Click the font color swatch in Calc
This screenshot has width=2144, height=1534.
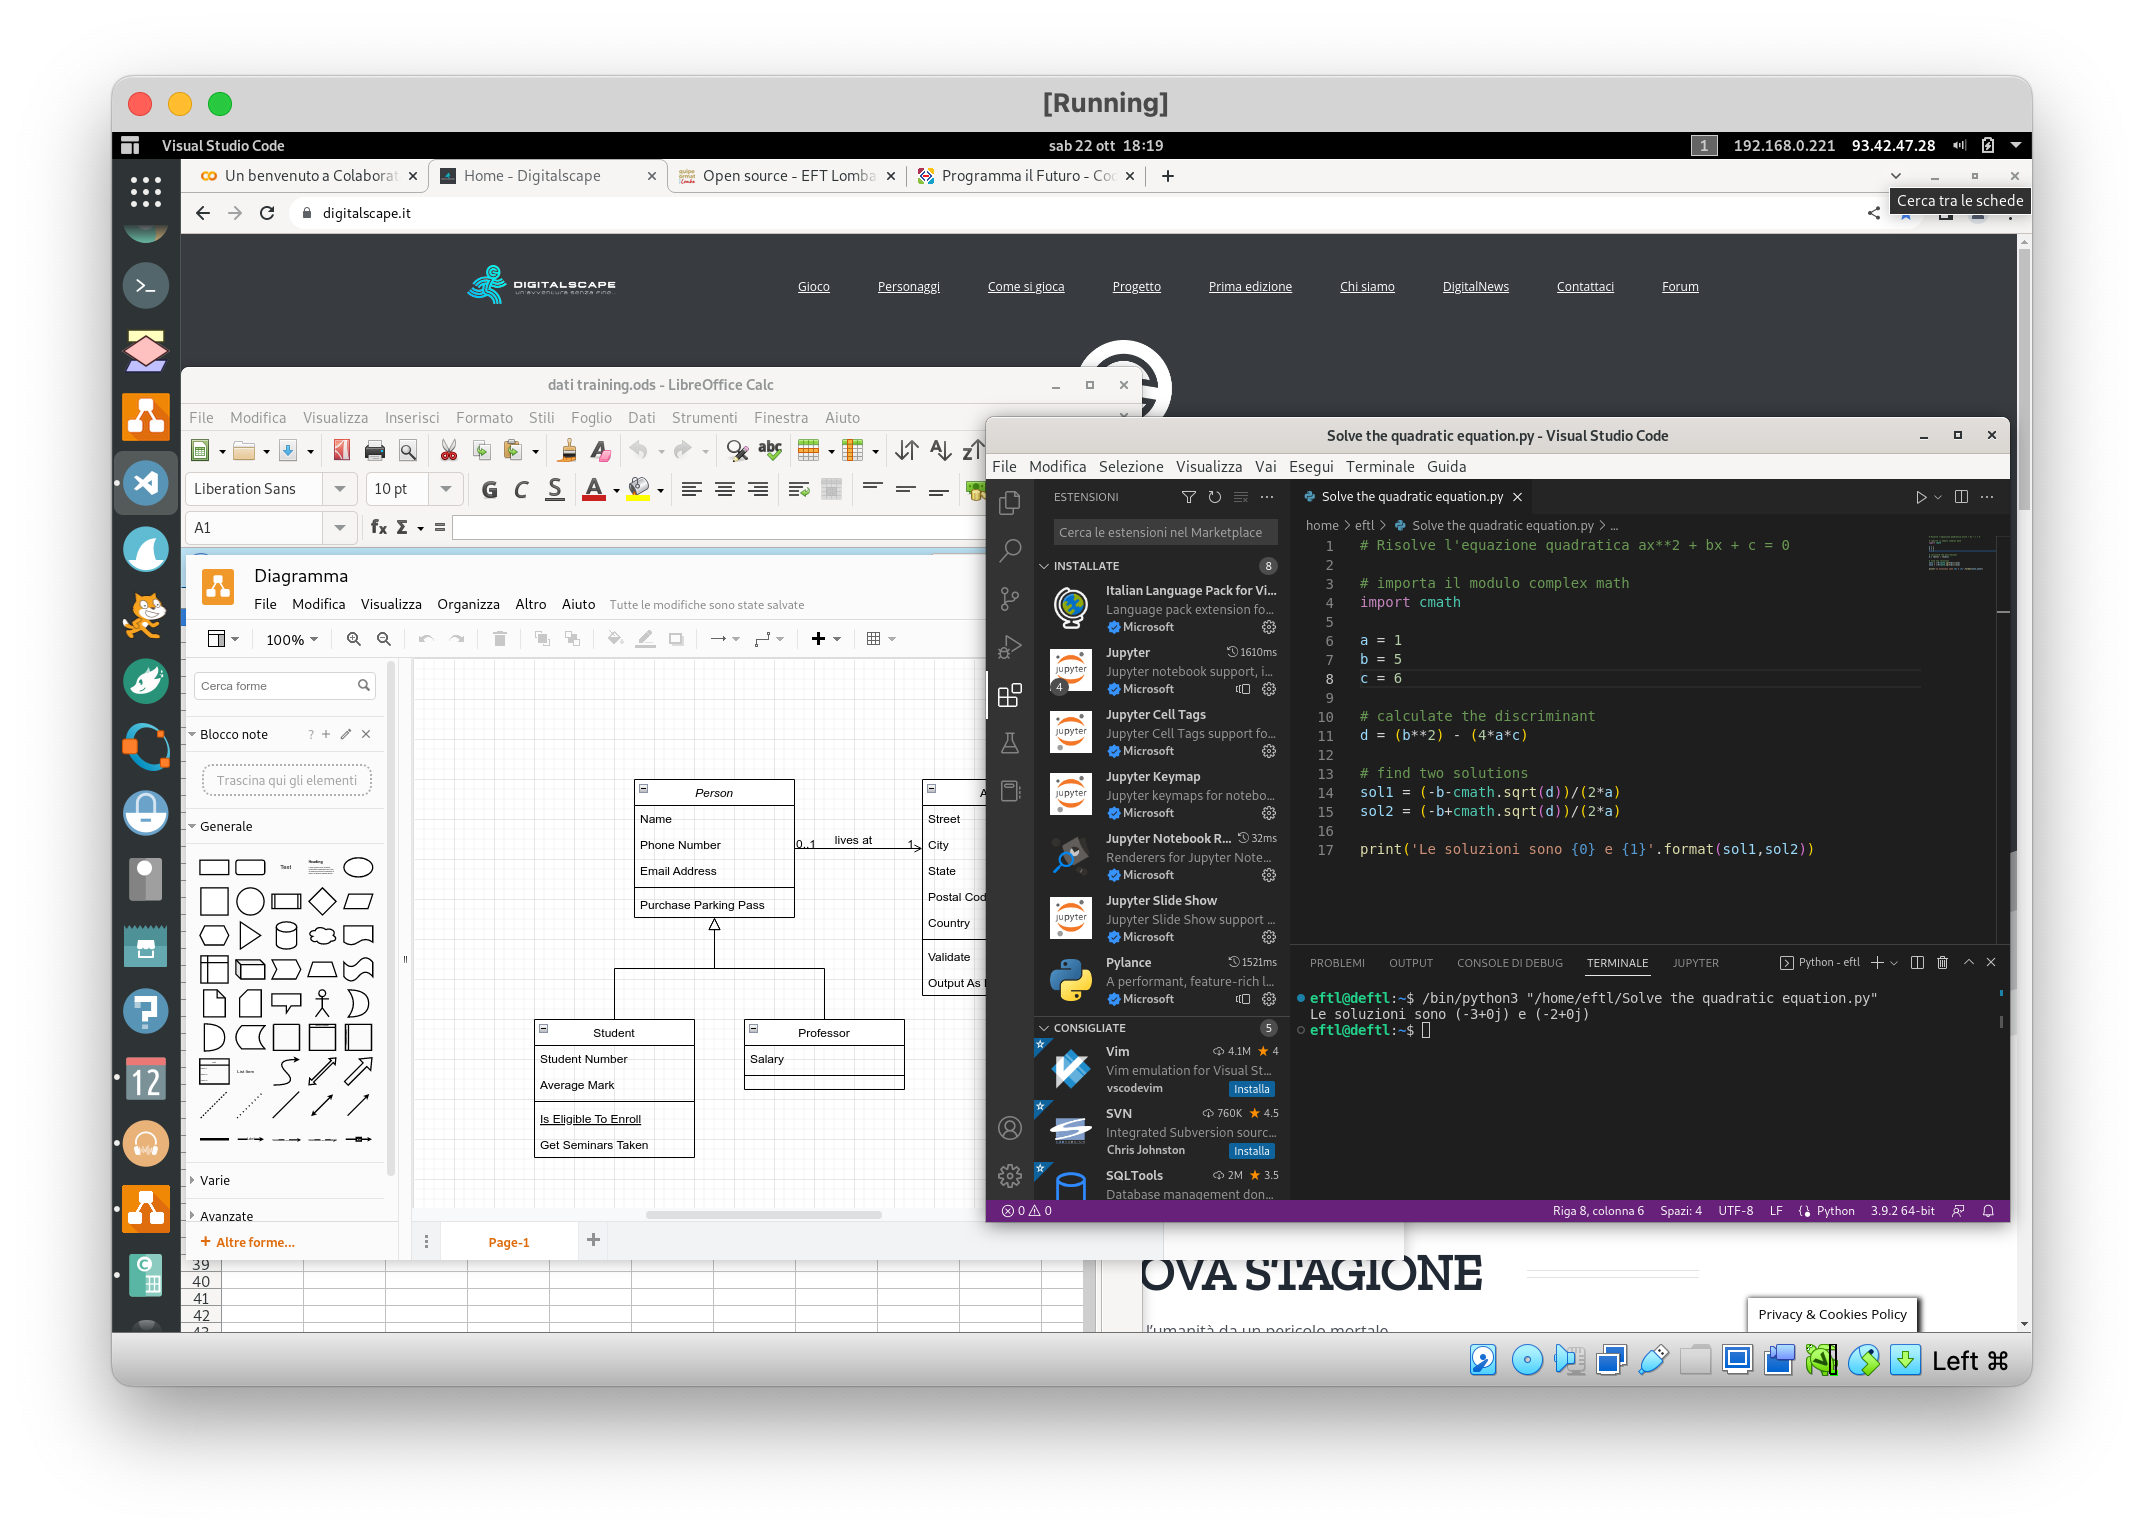click(x=594, y=489)
